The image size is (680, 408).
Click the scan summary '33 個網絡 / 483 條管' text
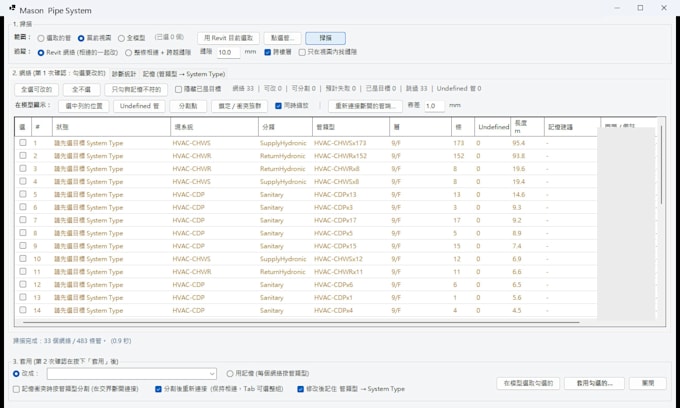(73, 341)
